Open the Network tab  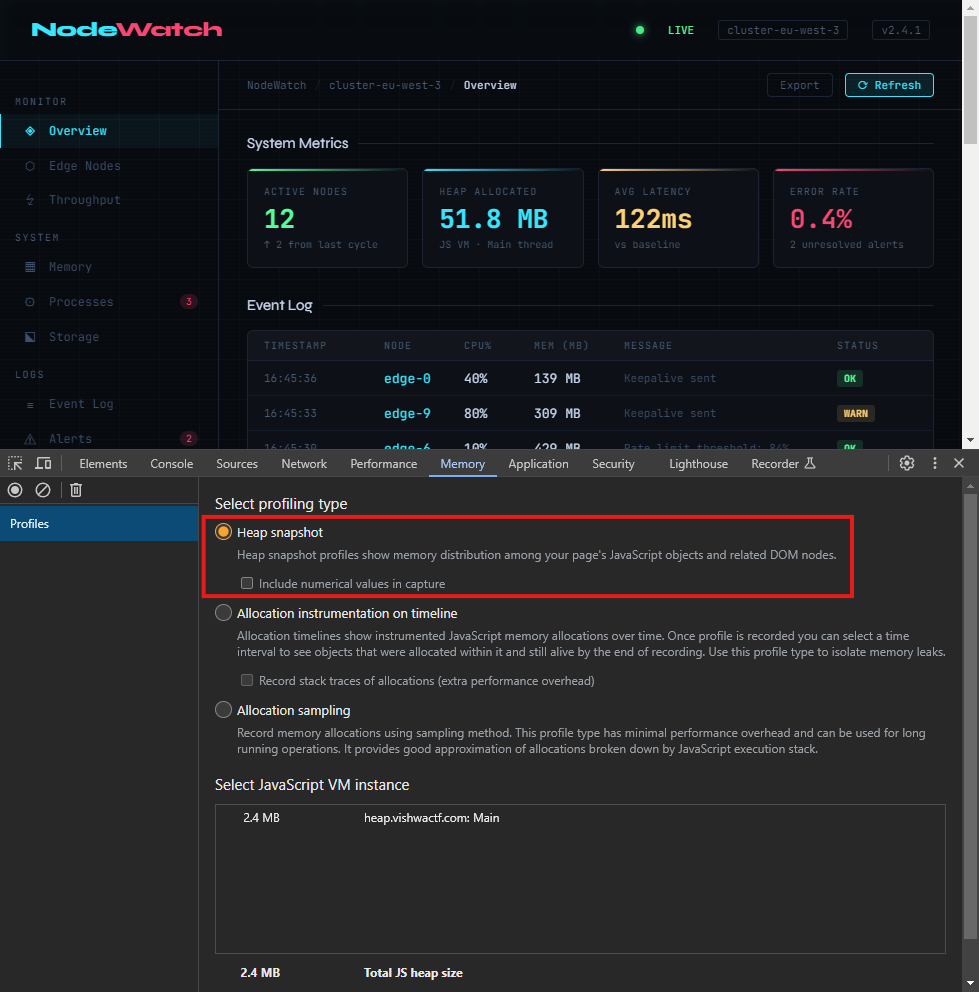304,464
